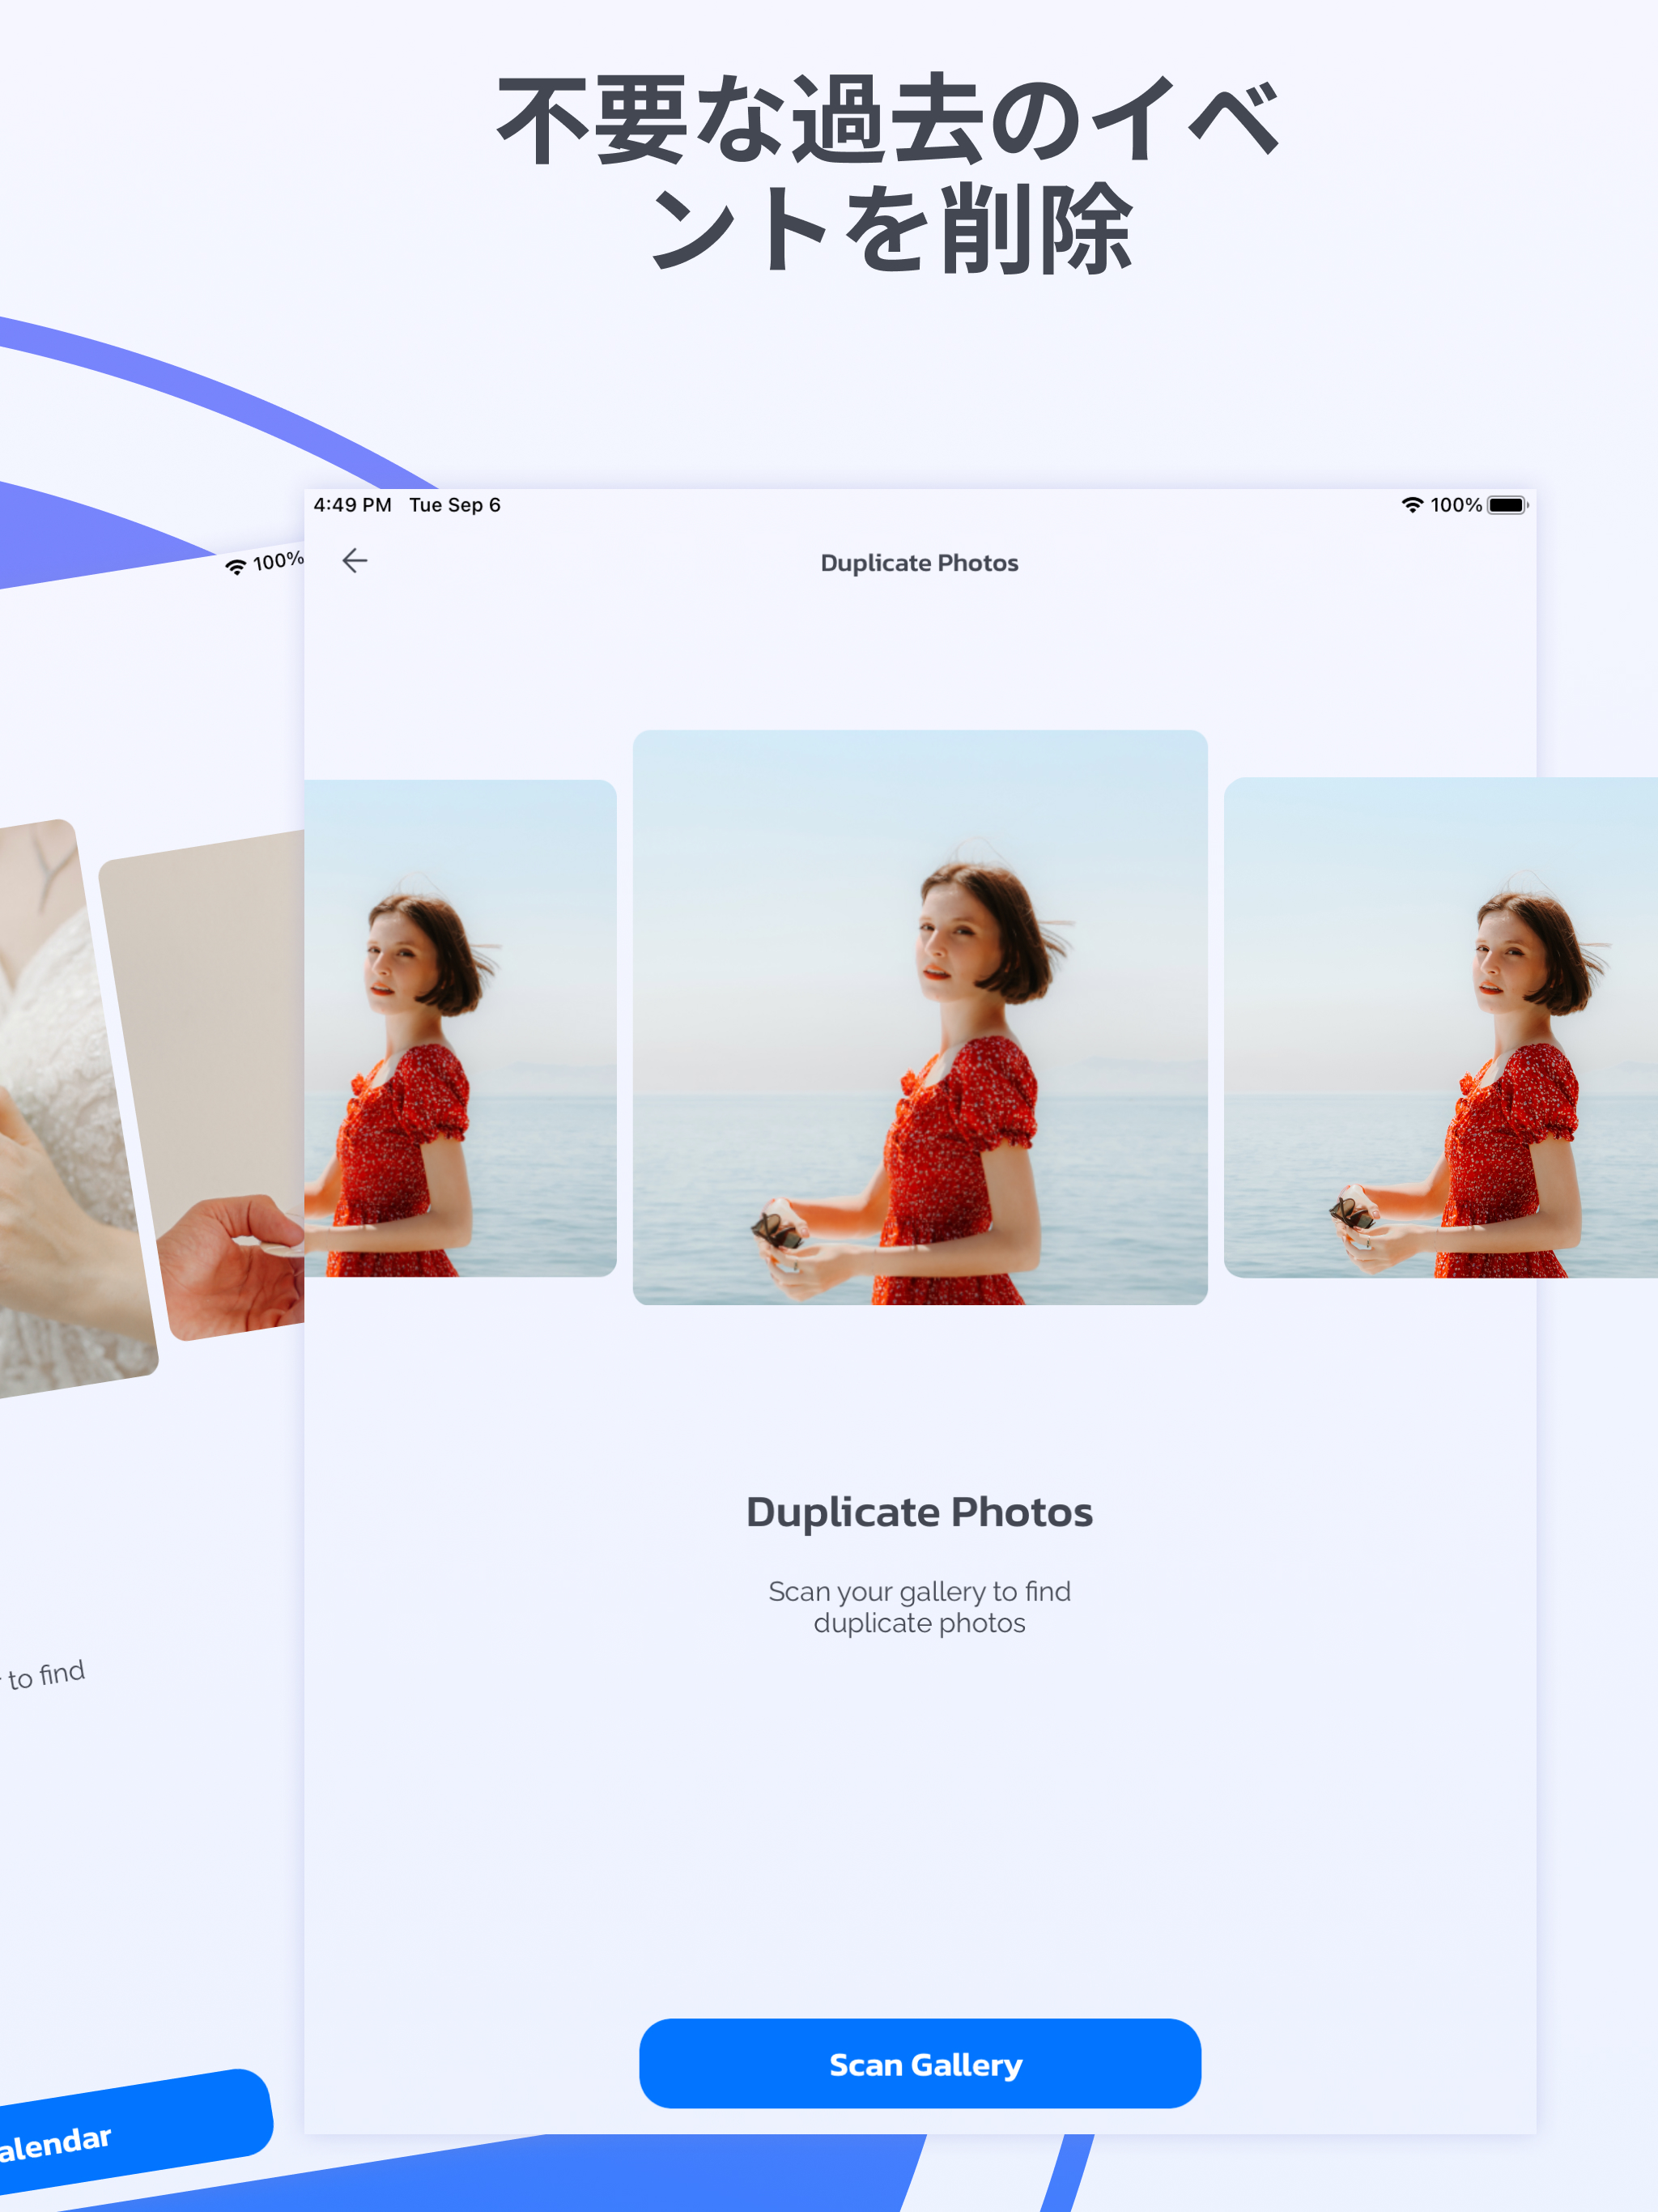
Task: Click the Tue Sep 6 date
Action: [455, 505]
